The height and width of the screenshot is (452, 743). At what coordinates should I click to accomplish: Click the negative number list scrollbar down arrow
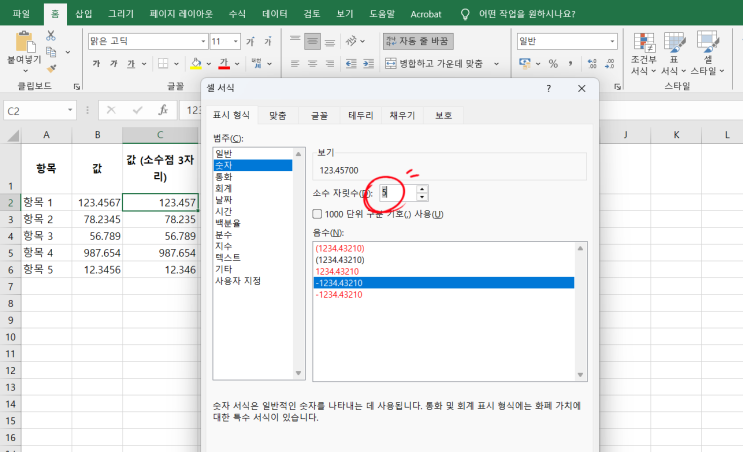(x=580, y=375)
